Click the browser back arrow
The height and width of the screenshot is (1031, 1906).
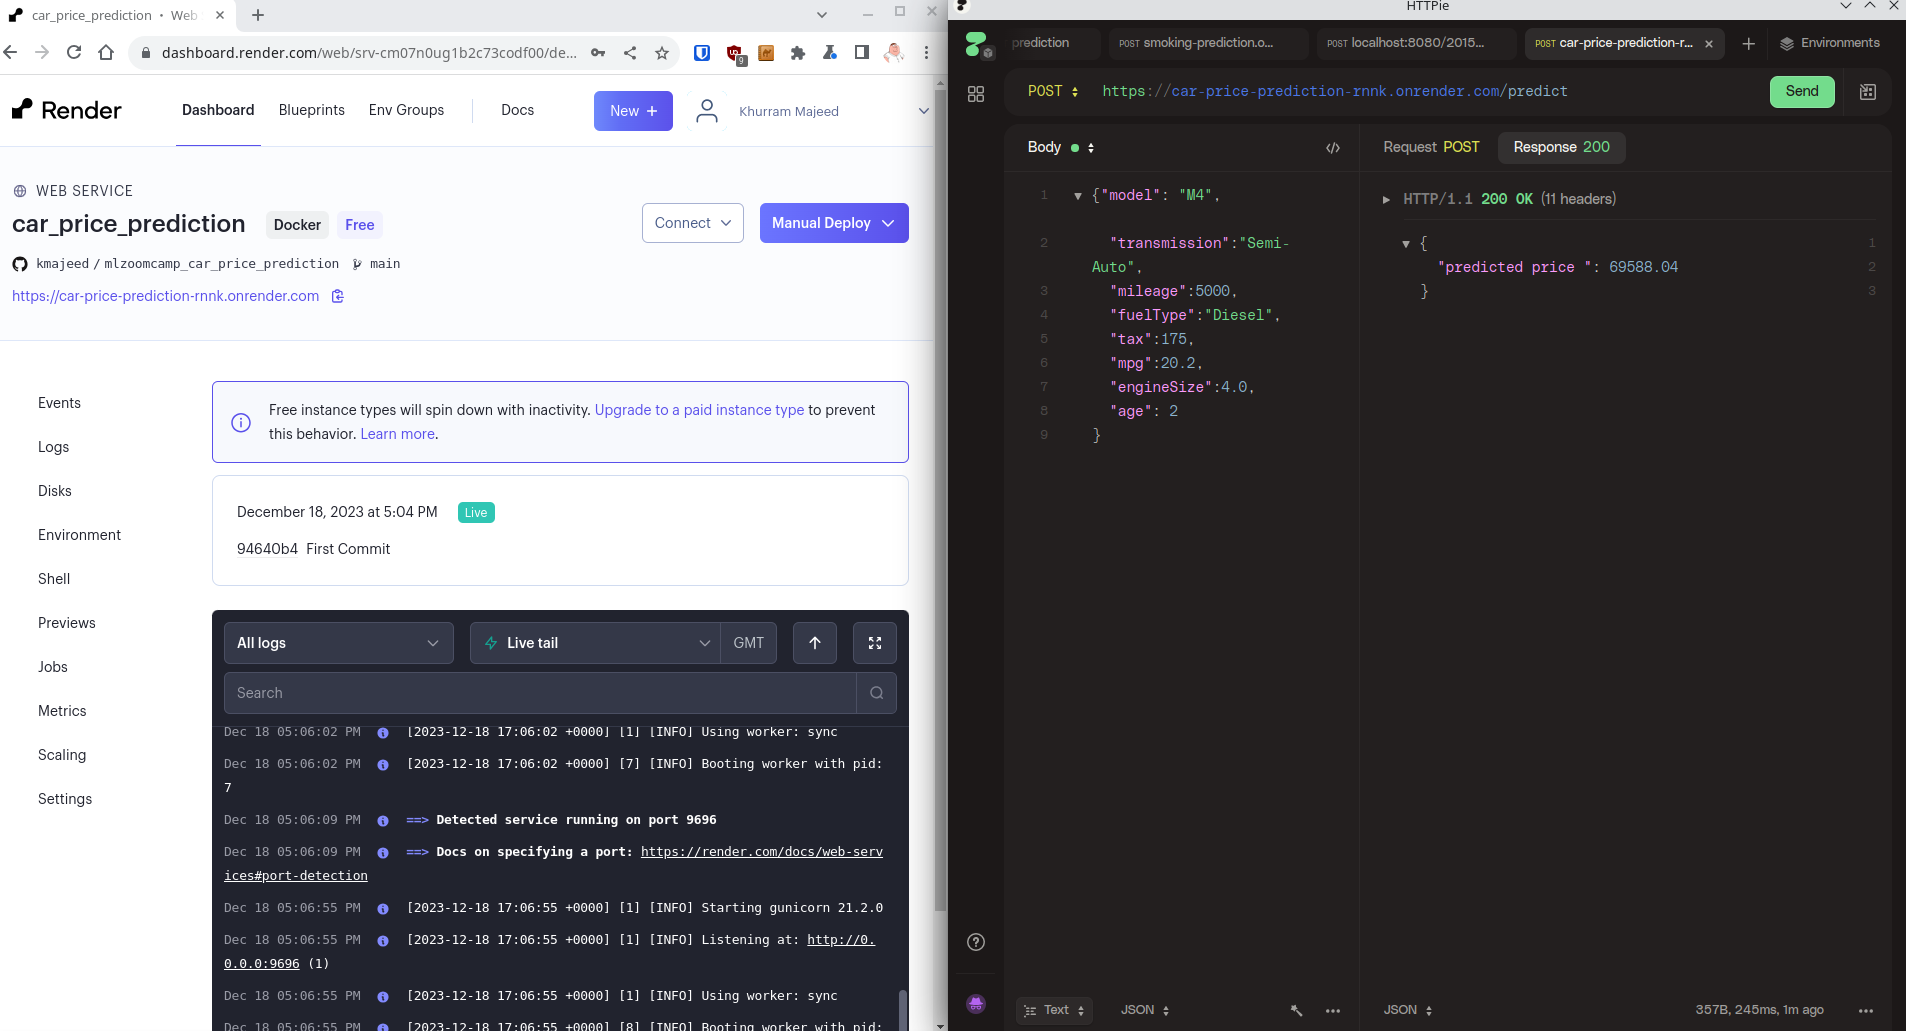pos(11,52)
